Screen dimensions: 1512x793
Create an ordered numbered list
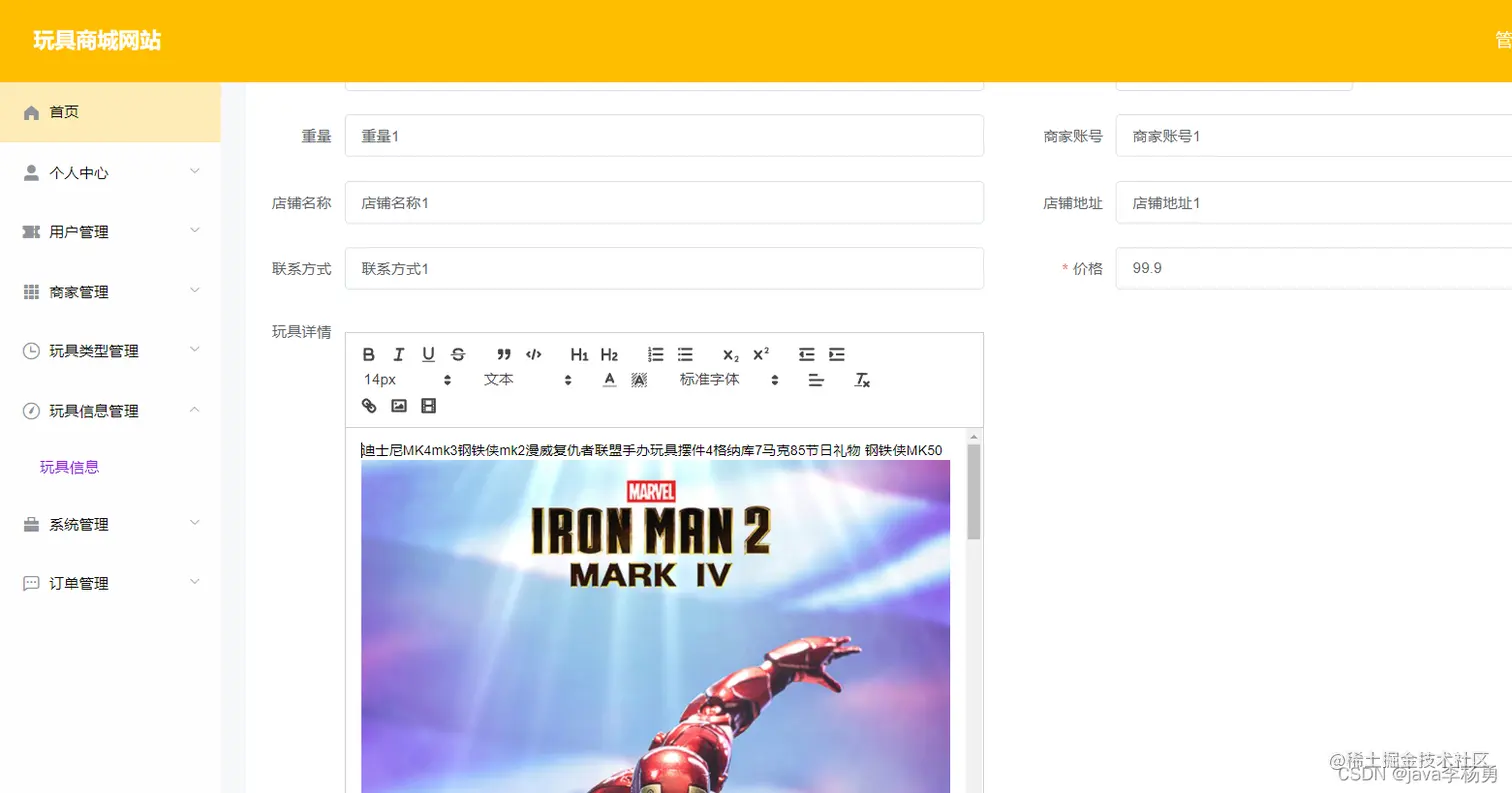(x=656, y=354)
